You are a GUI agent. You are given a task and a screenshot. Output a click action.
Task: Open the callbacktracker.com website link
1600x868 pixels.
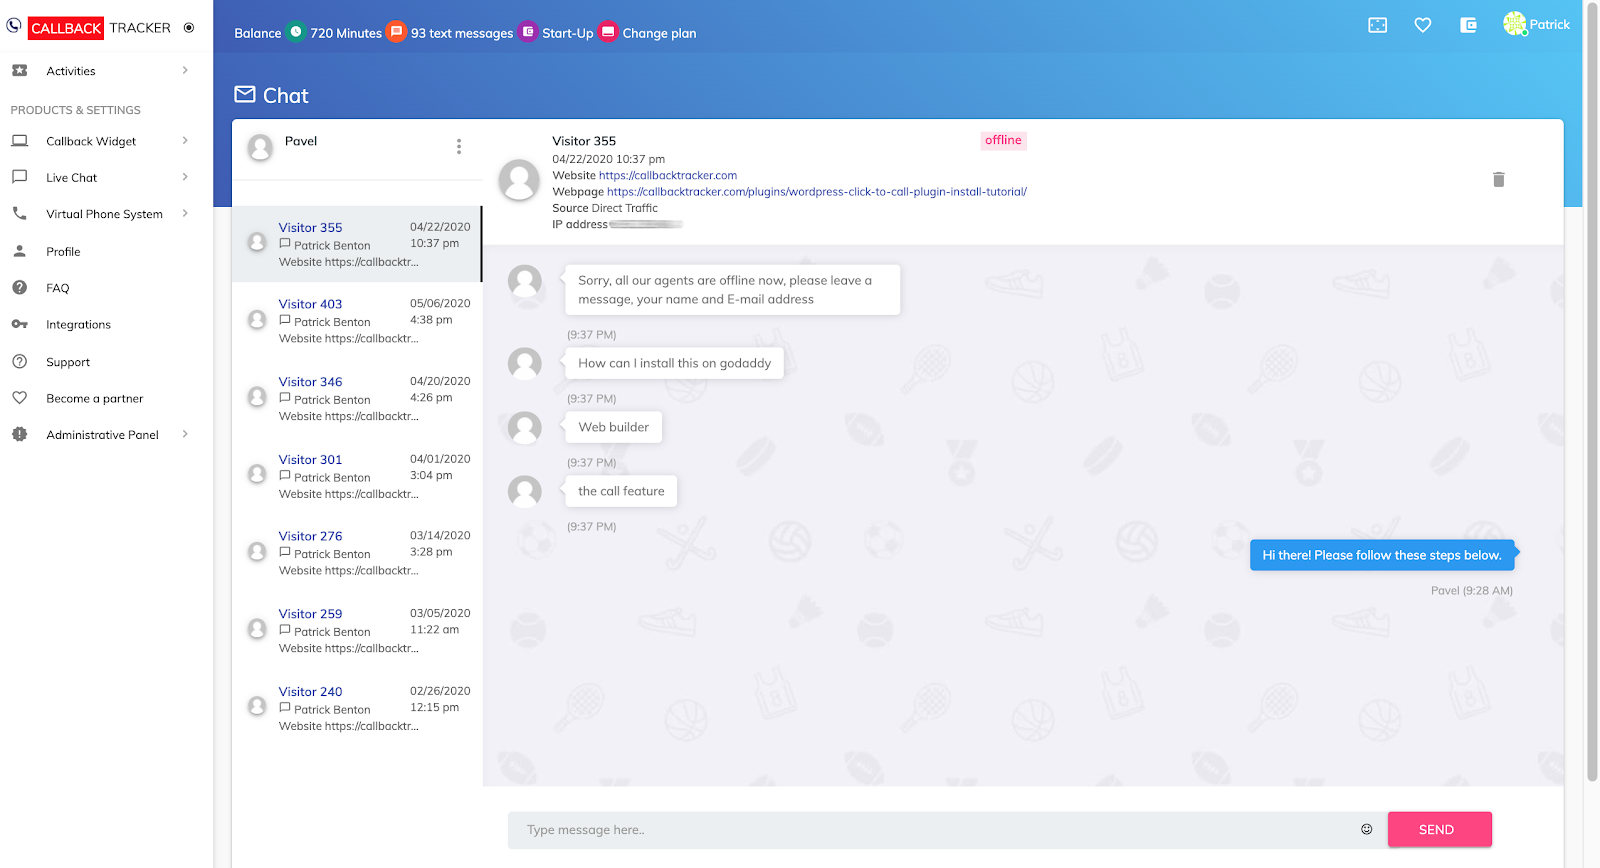click(667, 176)
